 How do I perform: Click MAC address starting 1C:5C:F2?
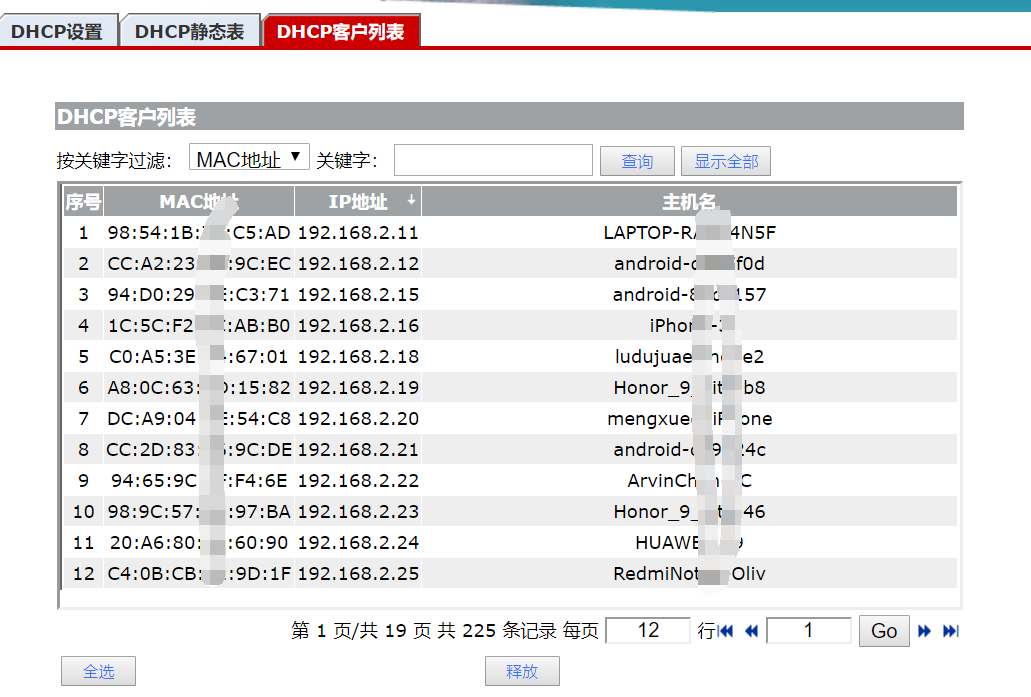[199, 325]
